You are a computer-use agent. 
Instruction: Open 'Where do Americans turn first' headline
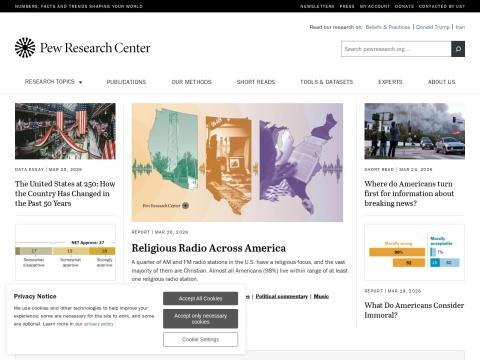point(409,193)
